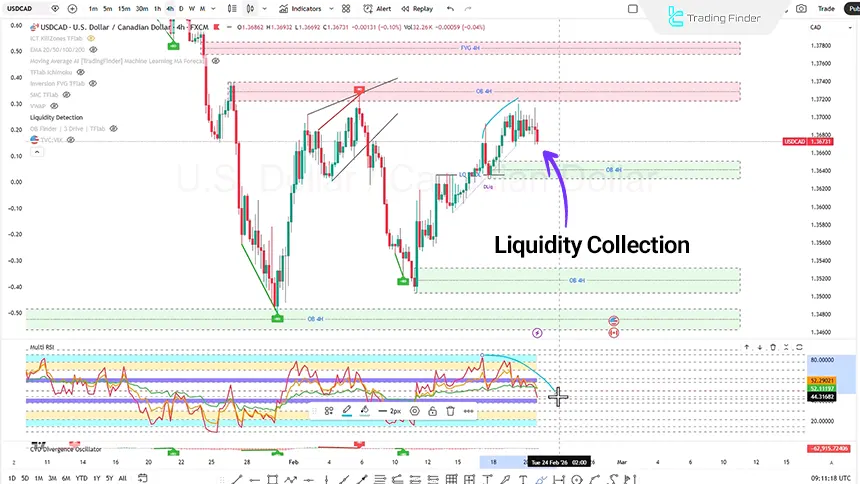Toggle visibility of SMC TFlab
Screen dimensions: 860x484
(66, 94)
